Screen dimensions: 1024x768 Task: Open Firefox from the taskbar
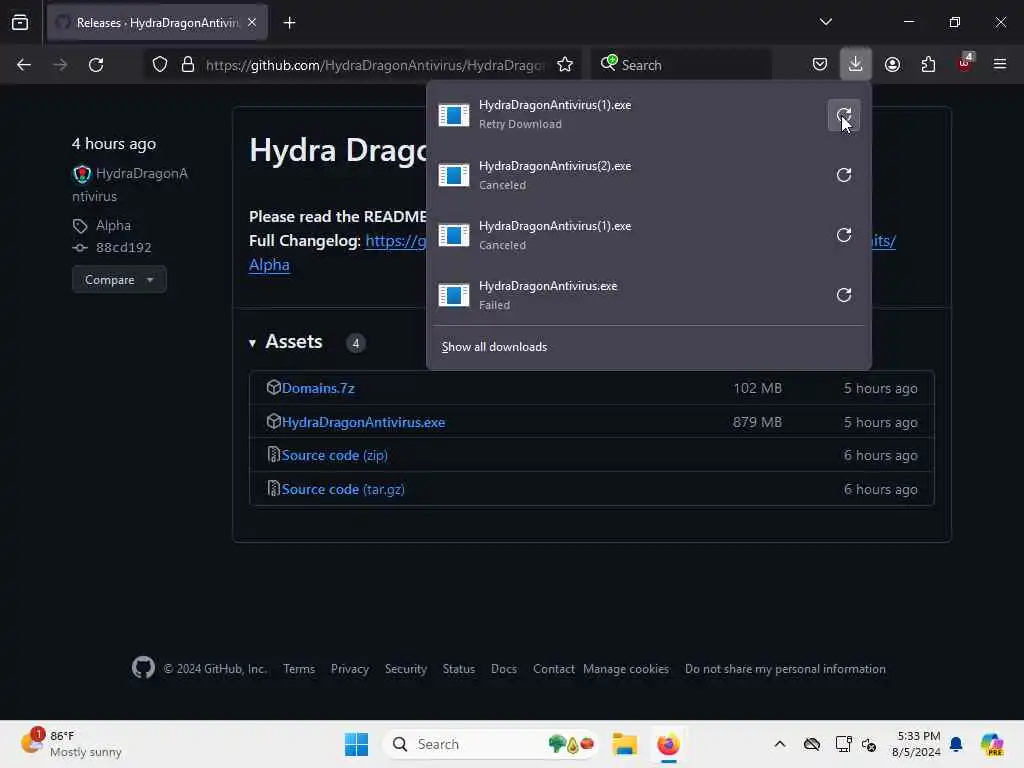click(668, 744)
